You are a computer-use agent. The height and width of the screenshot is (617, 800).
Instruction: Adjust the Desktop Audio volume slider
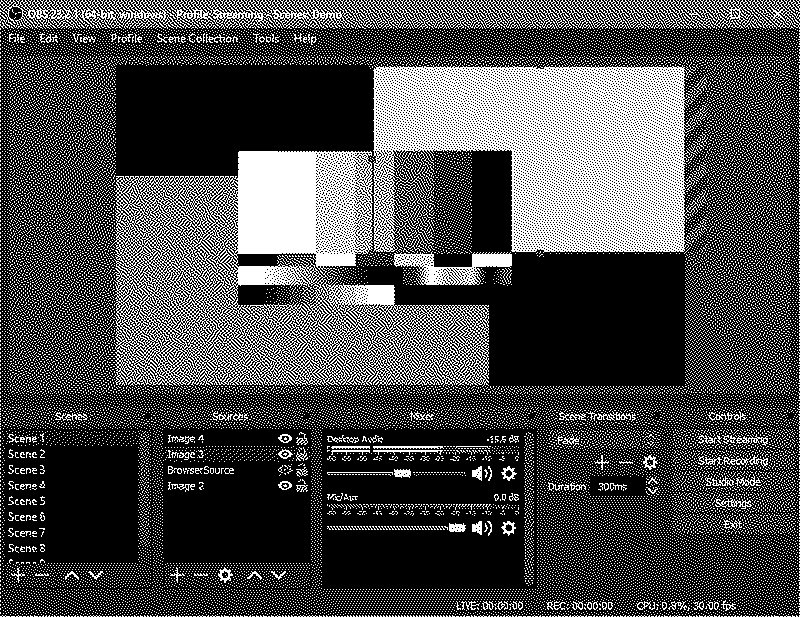click(x=402, y=473)
